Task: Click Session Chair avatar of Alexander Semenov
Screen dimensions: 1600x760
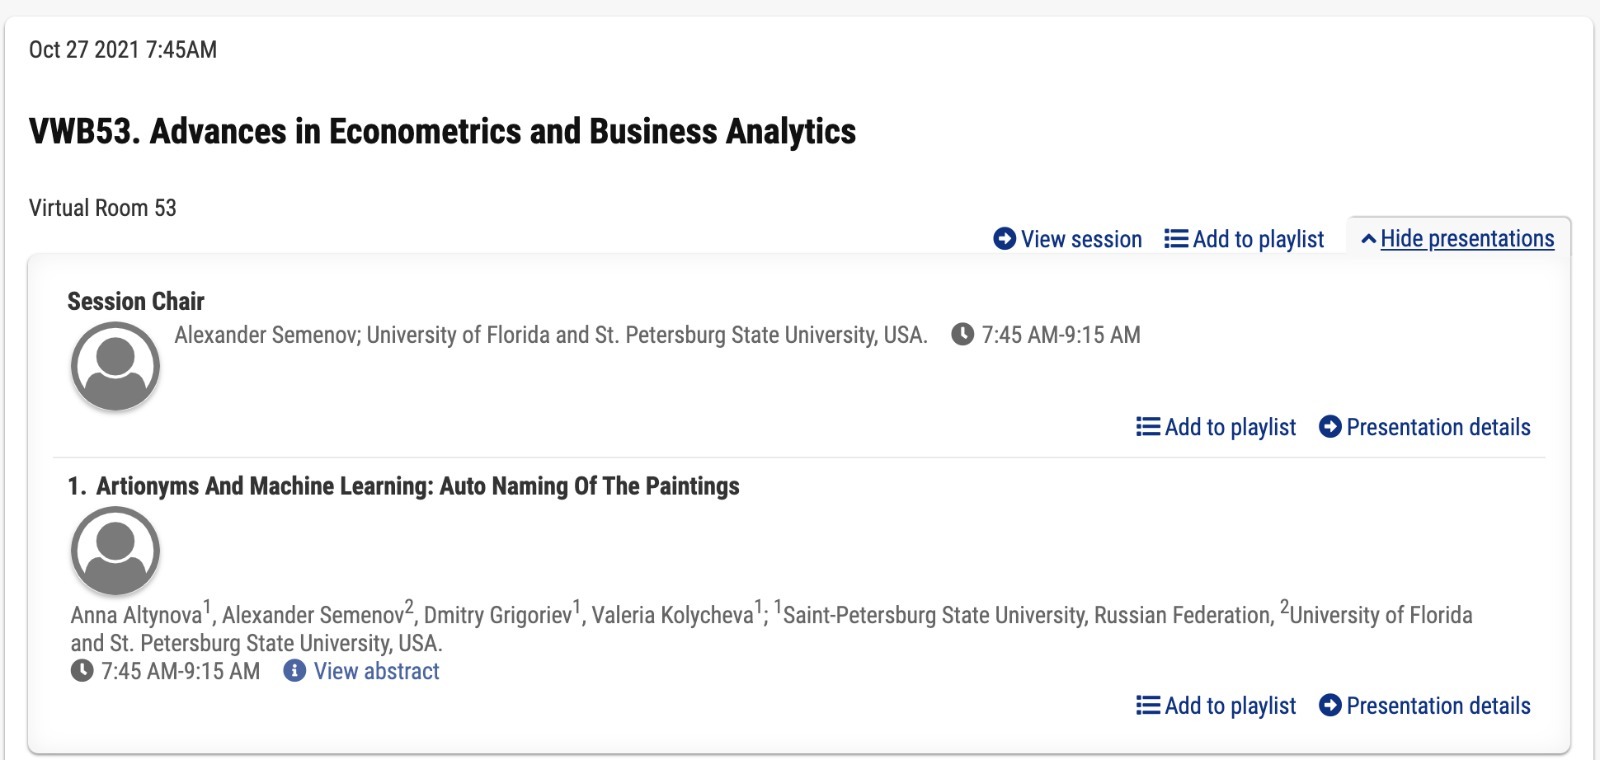Action: [x=115, y=366]
